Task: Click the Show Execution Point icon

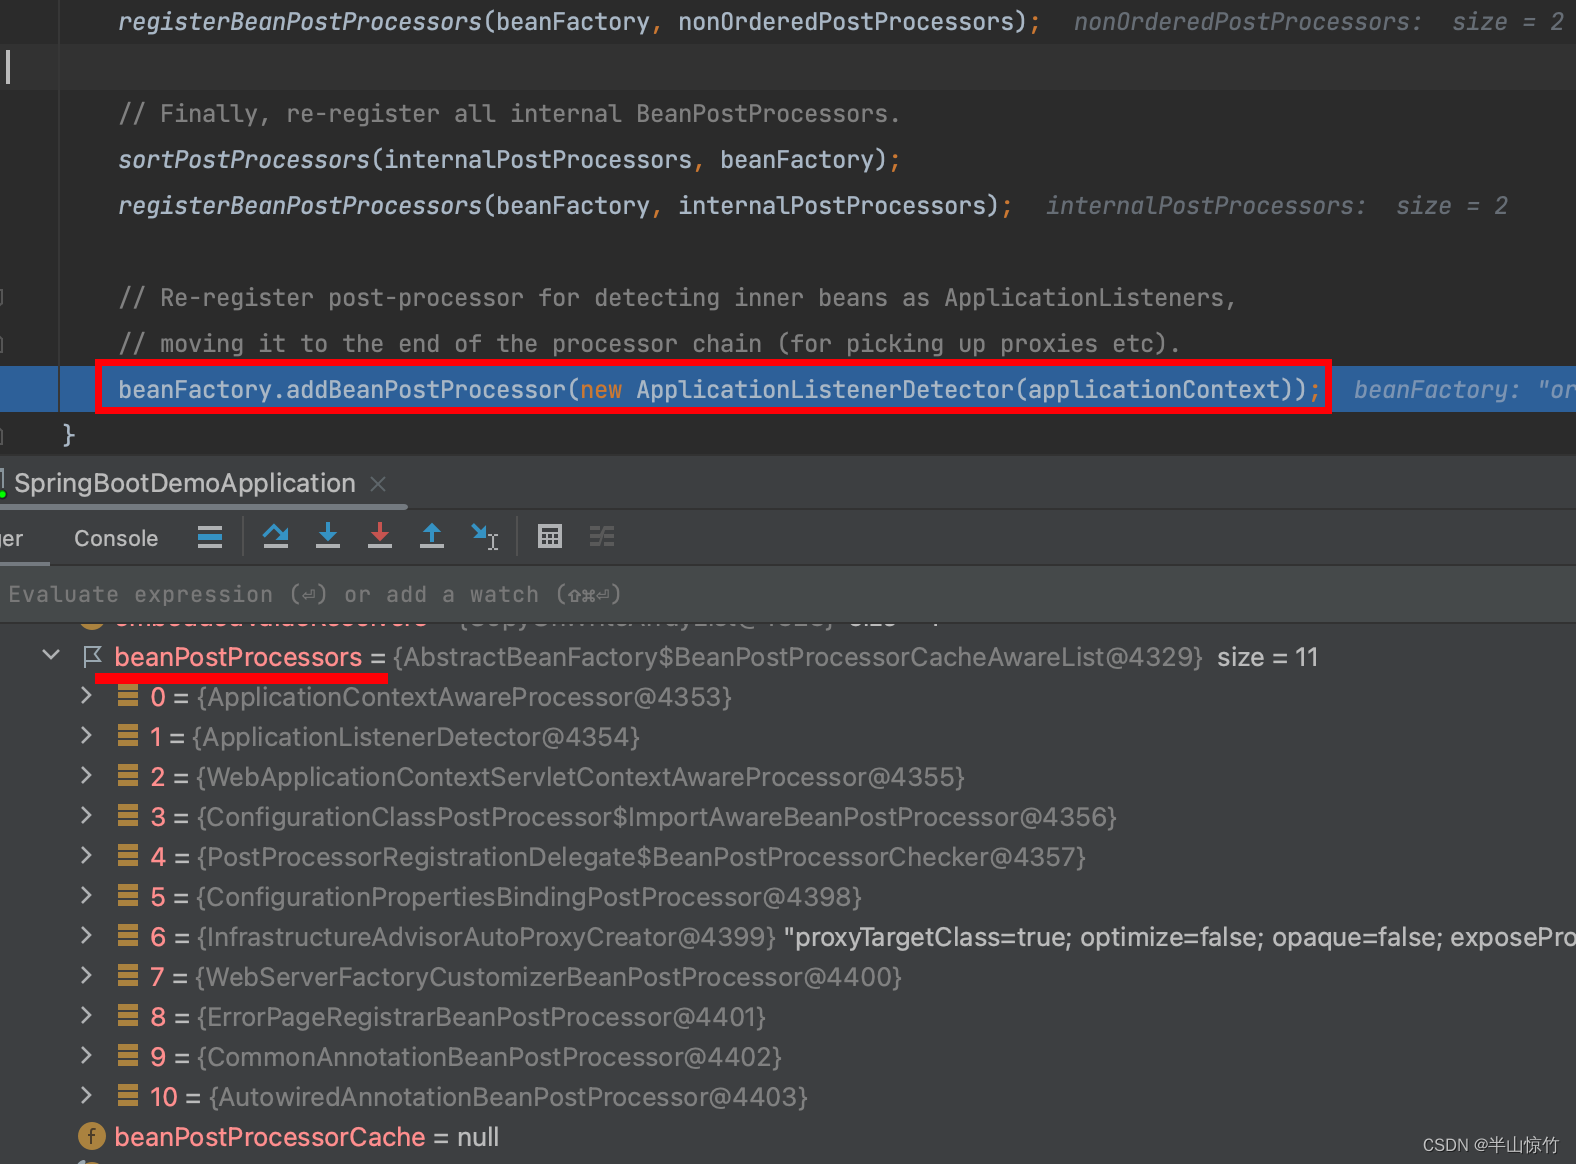Action: (x=210, y=537)
